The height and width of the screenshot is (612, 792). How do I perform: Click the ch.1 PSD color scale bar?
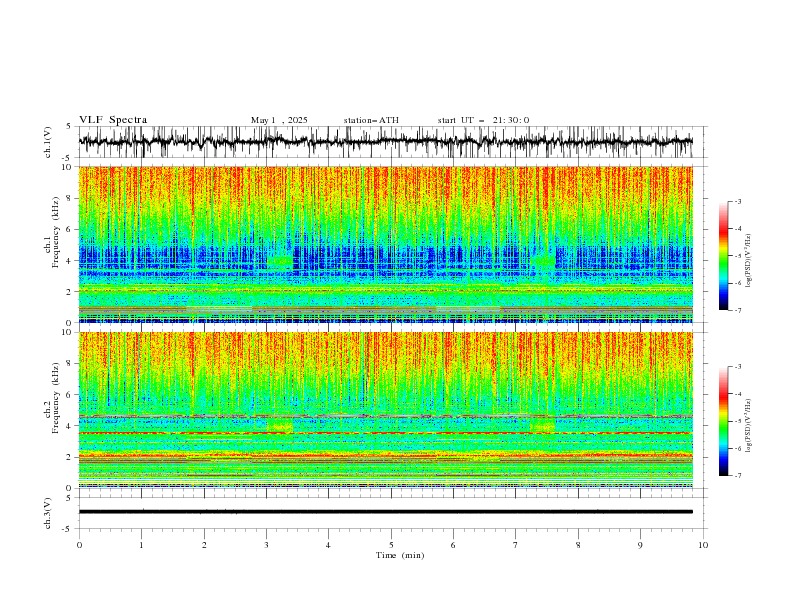point(724,256)
